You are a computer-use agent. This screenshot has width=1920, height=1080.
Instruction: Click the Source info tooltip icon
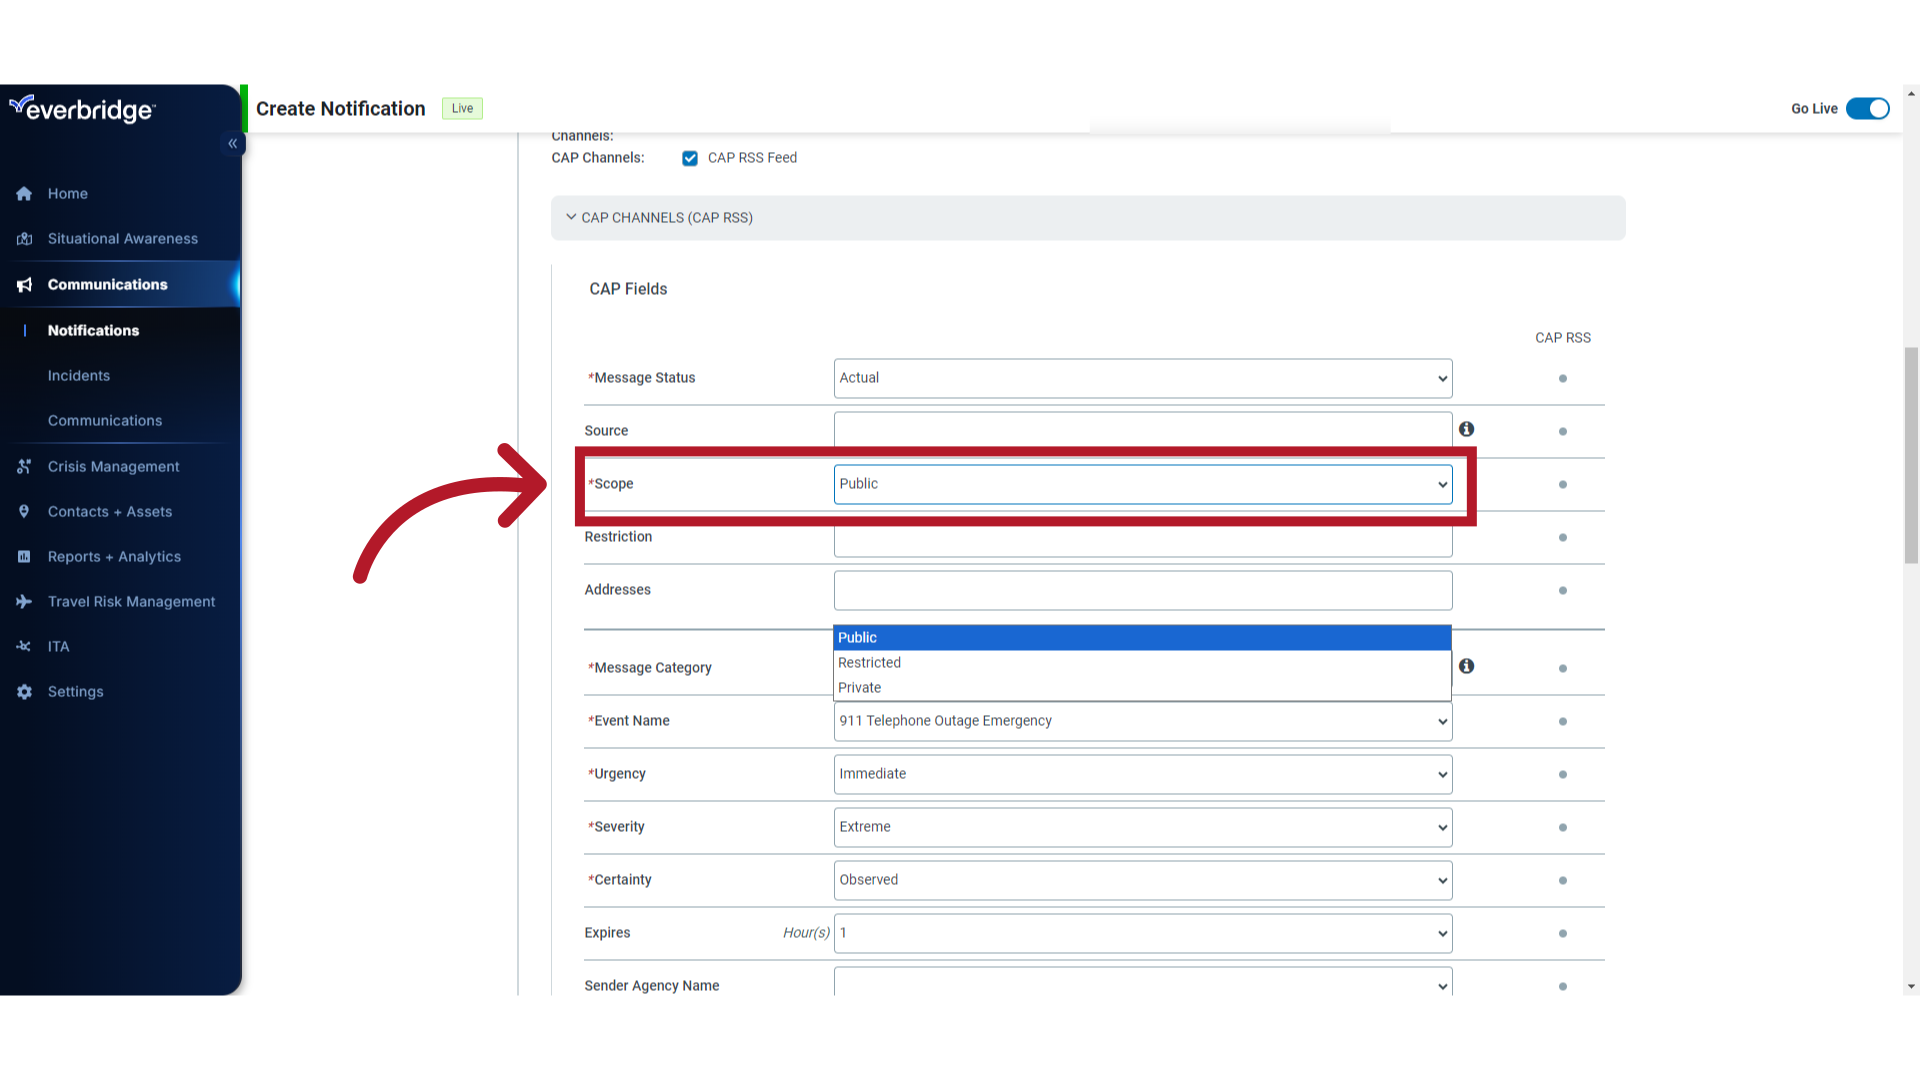(1466, 430)
